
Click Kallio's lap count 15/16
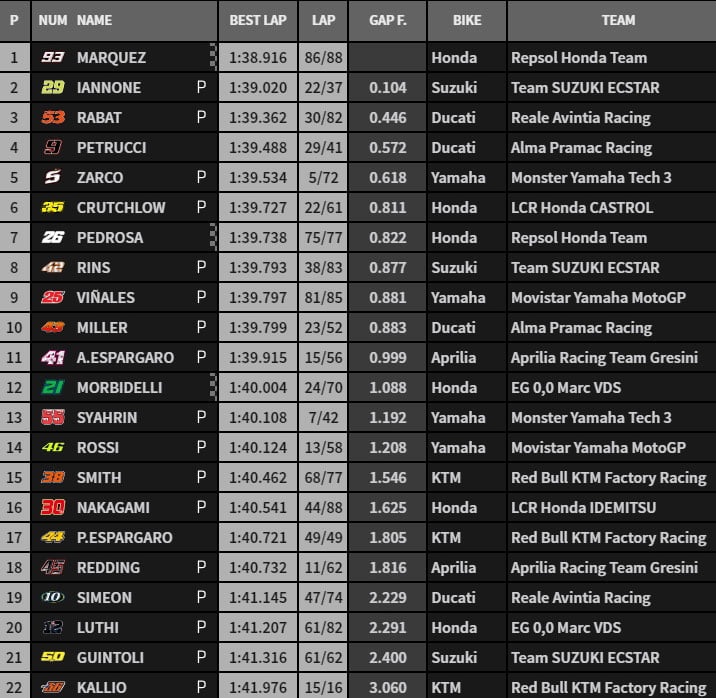pos(323,687)
